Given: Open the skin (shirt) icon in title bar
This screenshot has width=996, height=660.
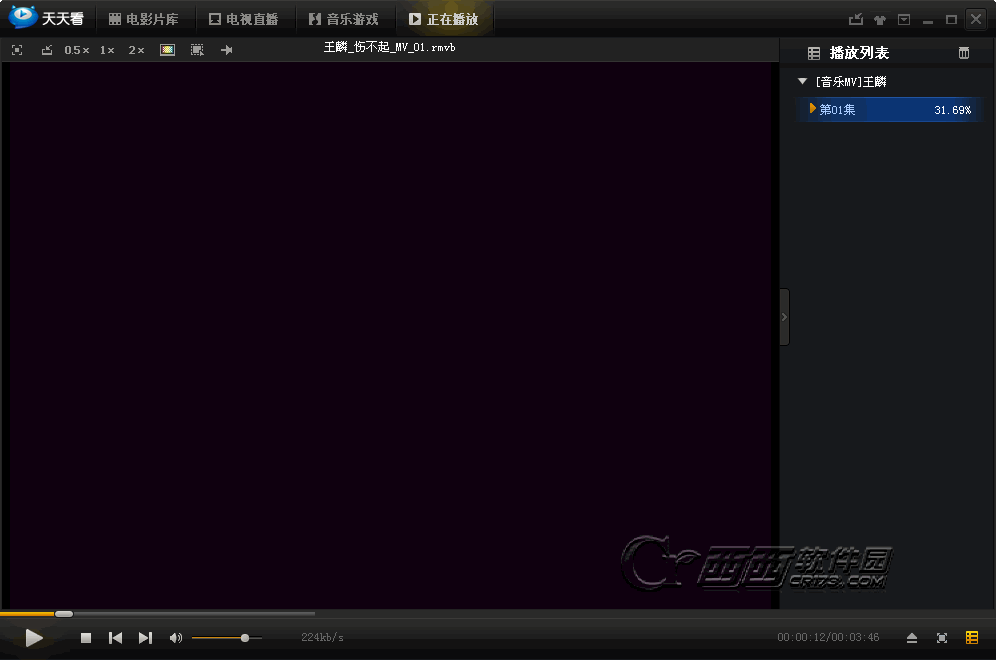Looking at the screenshot, I should (880, 20).
